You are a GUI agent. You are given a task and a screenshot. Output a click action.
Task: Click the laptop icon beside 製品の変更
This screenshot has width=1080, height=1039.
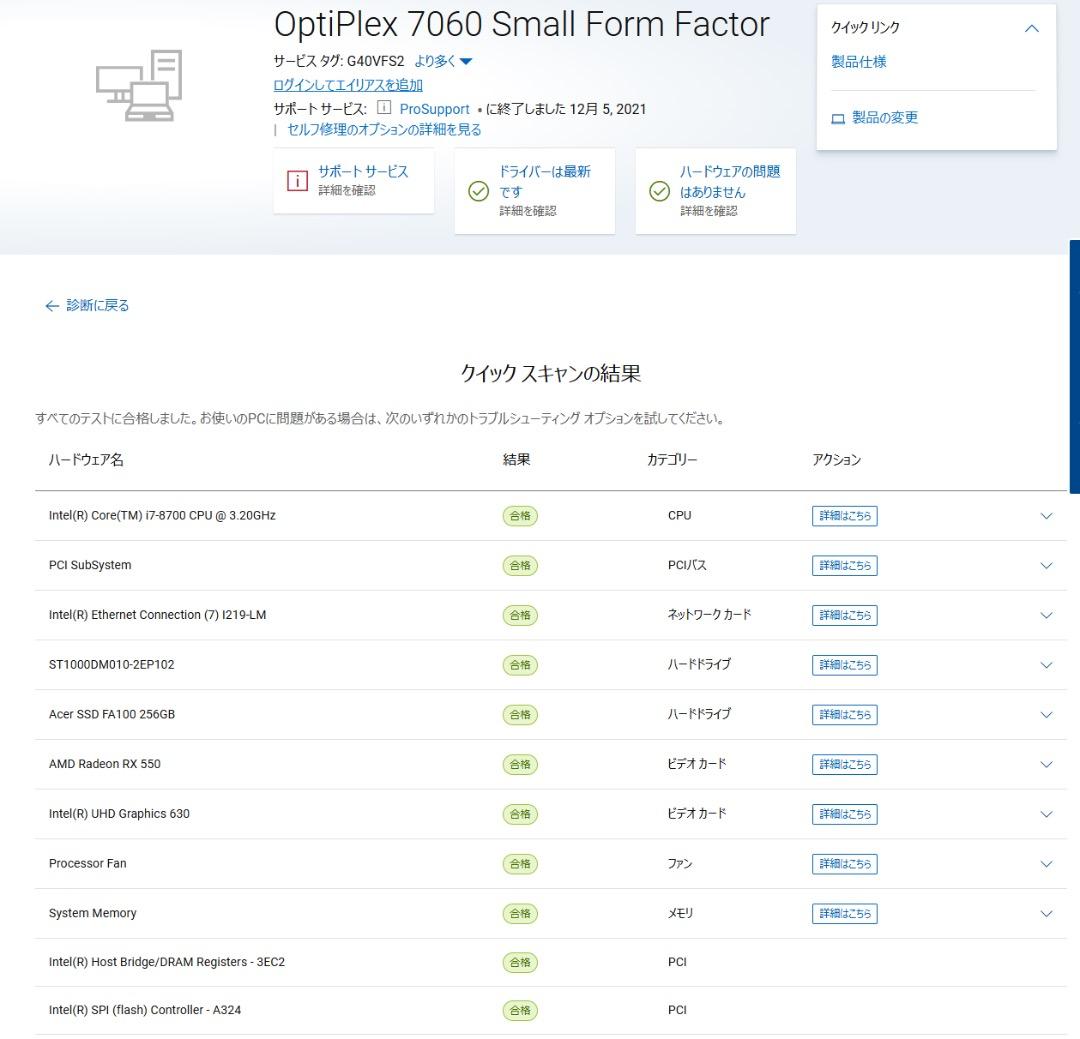(x=838, y=118)
